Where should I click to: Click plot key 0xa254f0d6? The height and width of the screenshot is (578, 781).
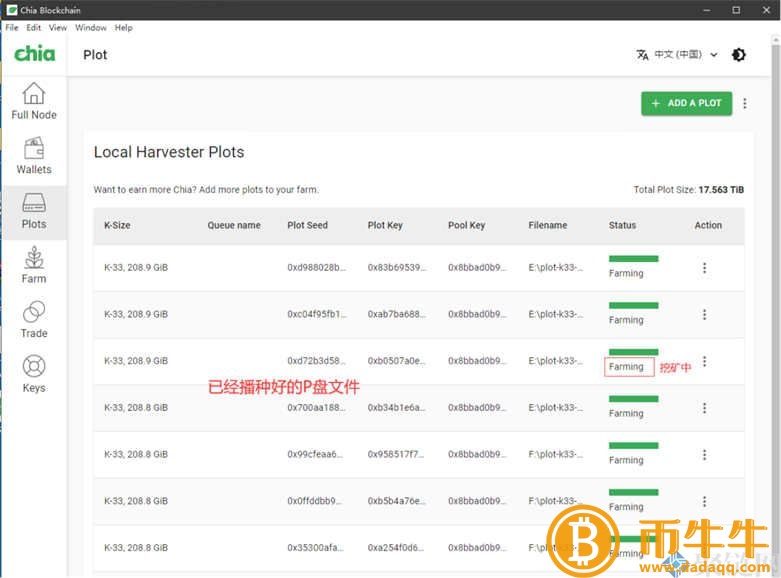coord(397,548)
